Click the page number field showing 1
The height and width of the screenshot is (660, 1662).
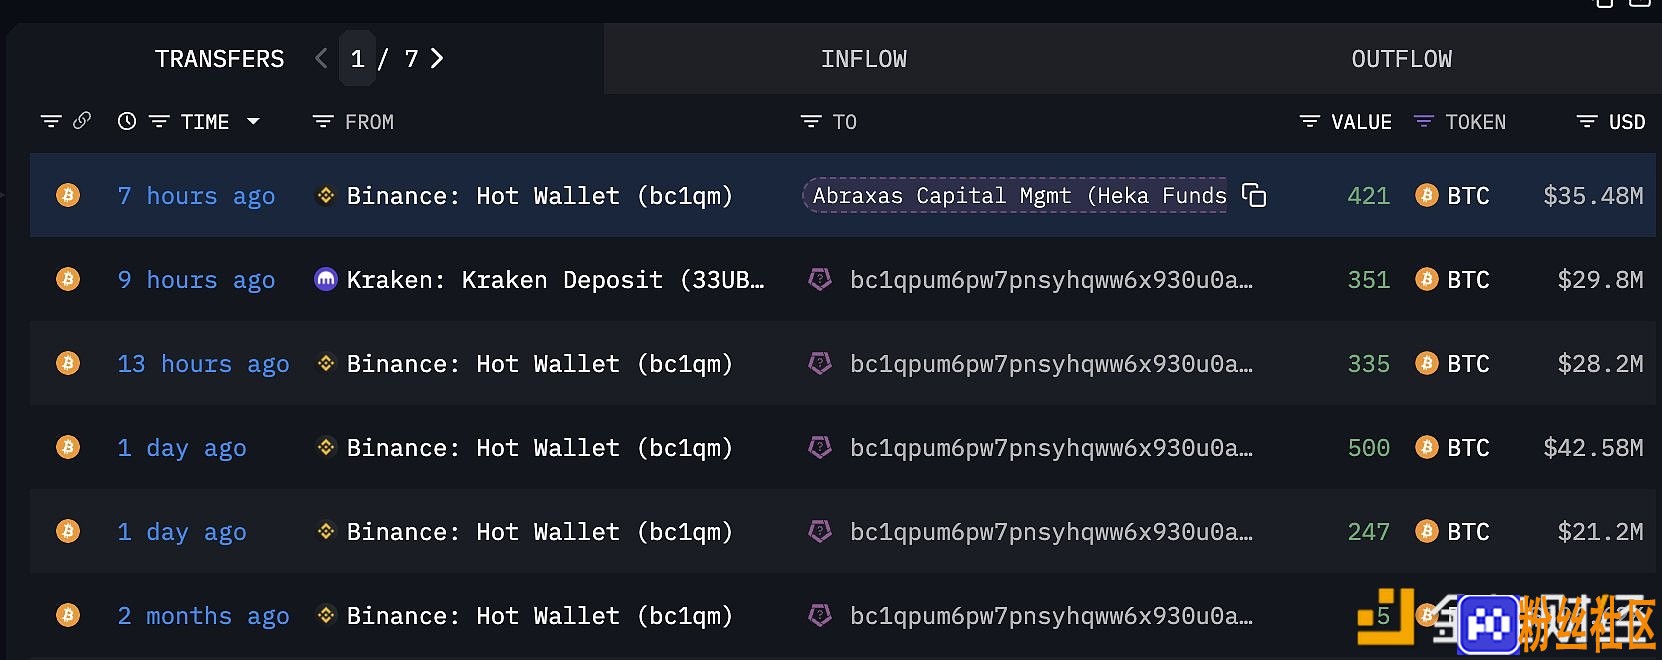point(357,59)
